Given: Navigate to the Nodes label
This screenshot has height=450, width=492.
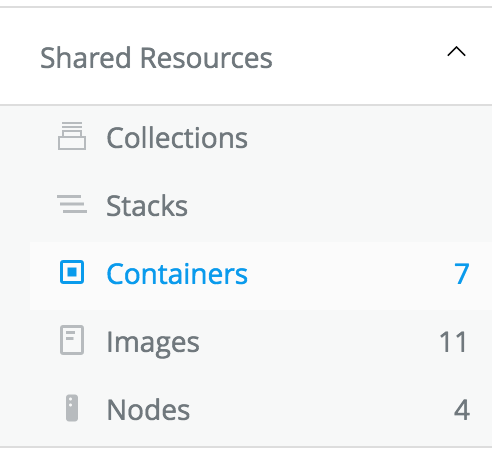Looking at the screenshot, I should [148, 410].
